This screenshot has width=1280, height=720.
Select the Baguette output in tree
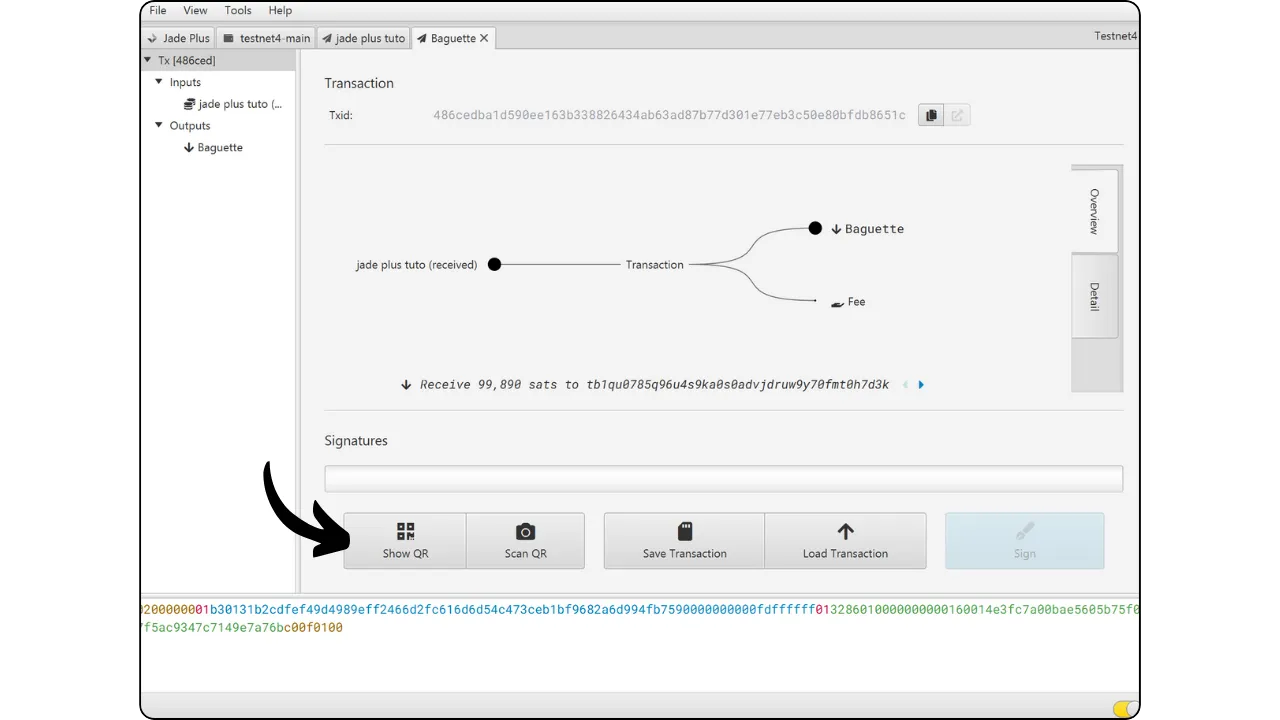coord(219,148)
